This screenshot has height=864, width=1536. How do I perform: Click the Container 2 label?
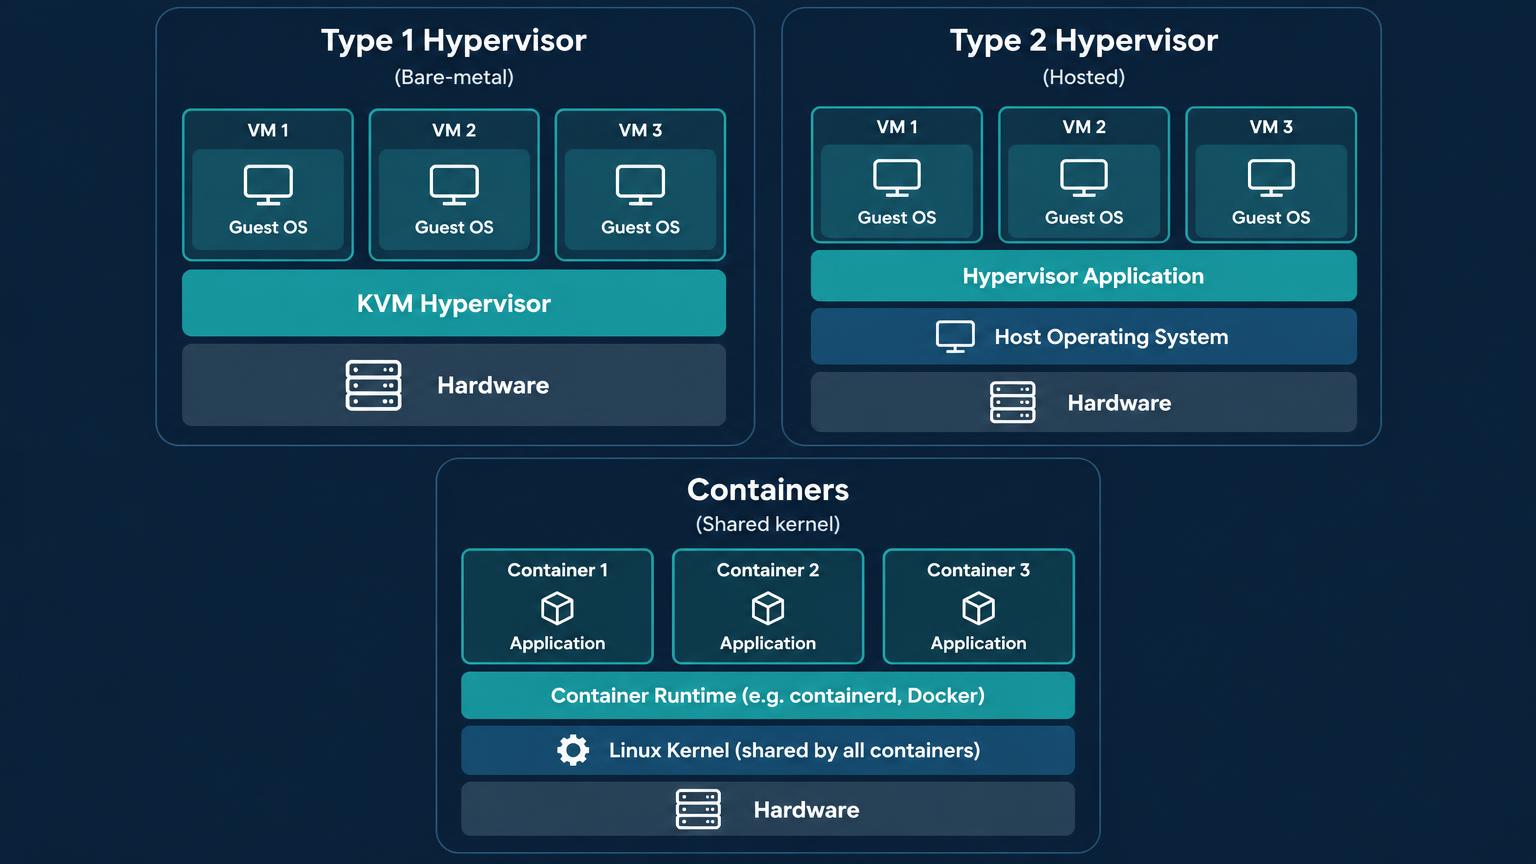coord(768,570)
